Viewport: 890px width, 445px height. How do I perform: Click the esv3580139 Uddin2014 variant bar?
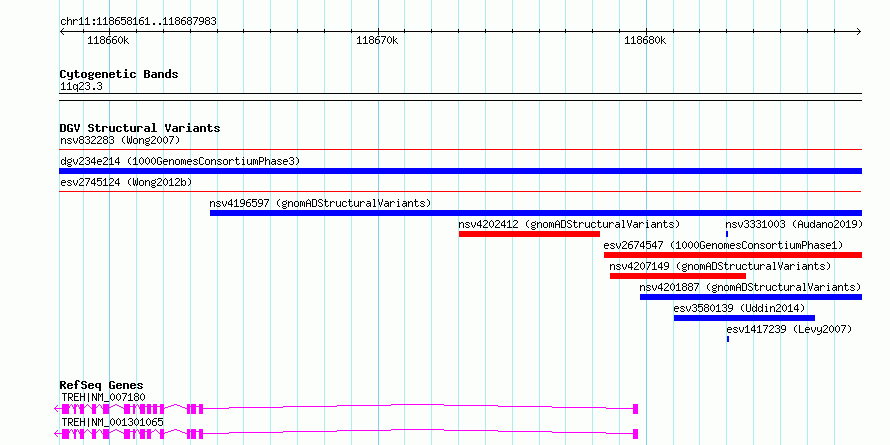point(744,318)
